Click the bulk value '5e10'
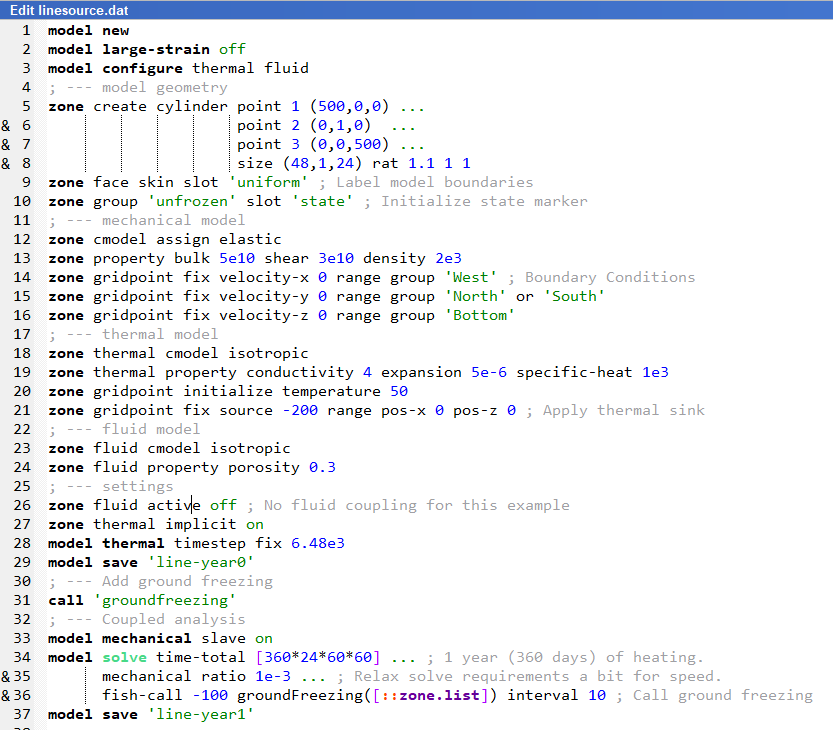This screenshot has width=833, height=730. click(237, 258)
